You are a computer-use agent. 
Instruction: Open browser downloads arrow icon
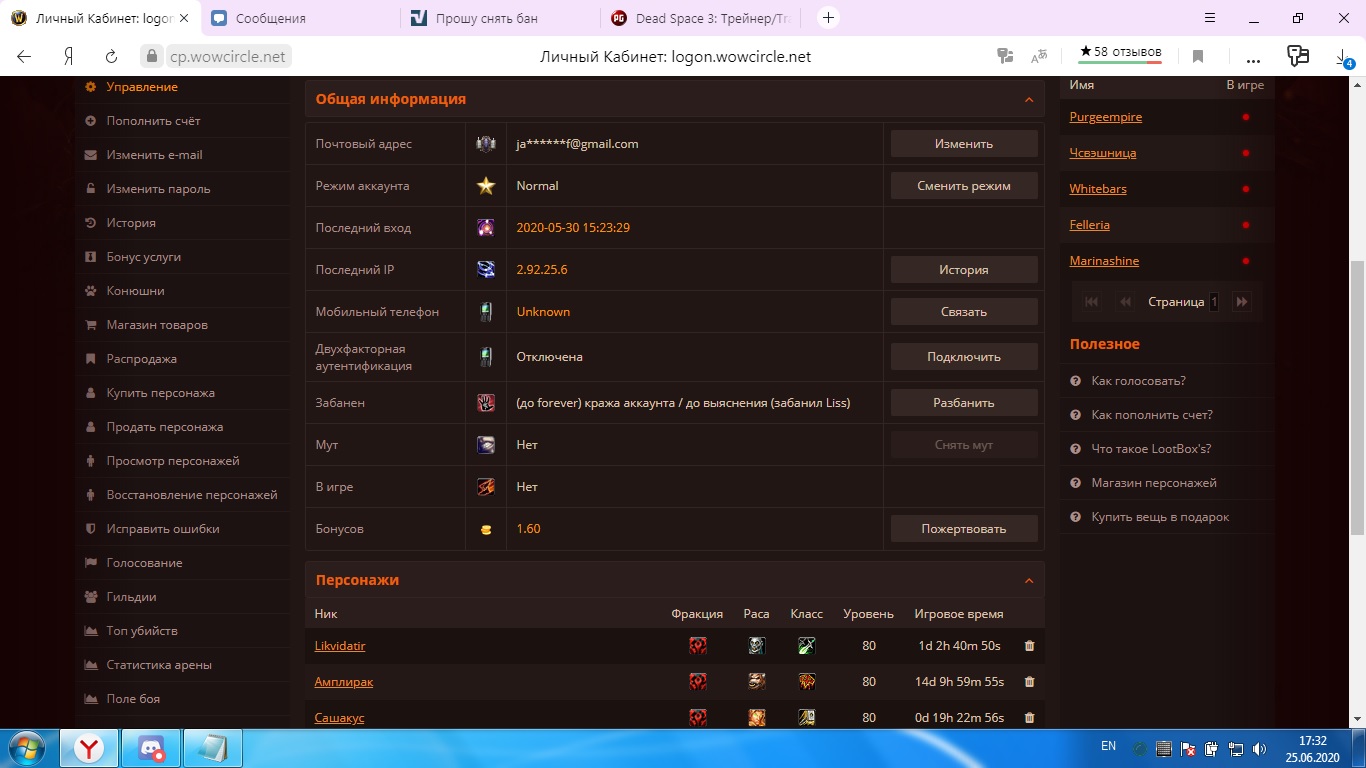[x=1343, y=57]
